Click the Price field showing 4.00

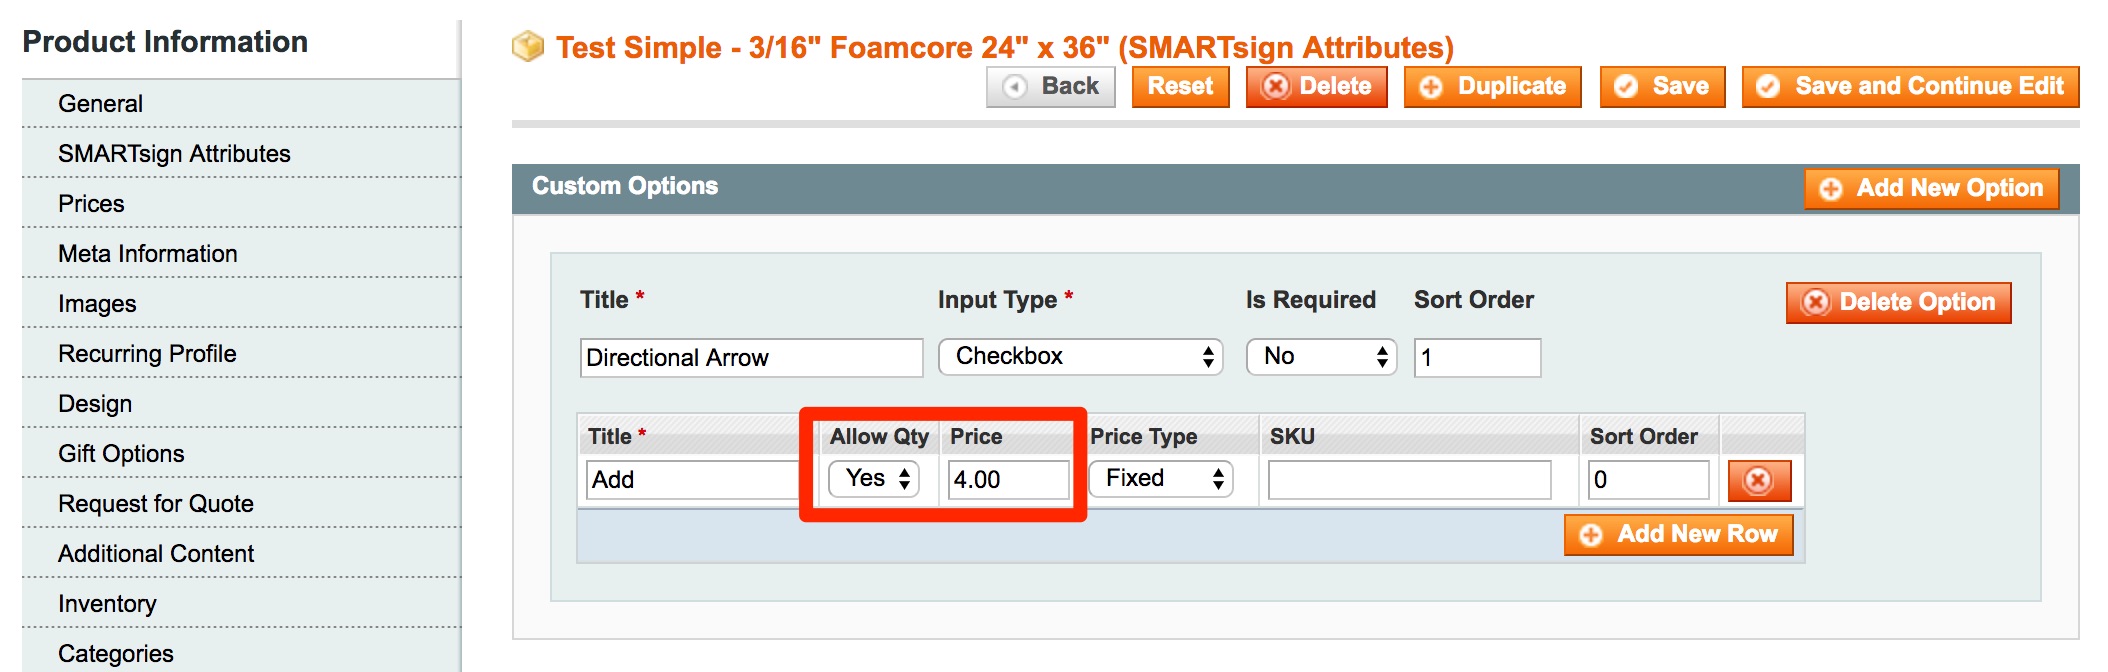coord(1008,480)
